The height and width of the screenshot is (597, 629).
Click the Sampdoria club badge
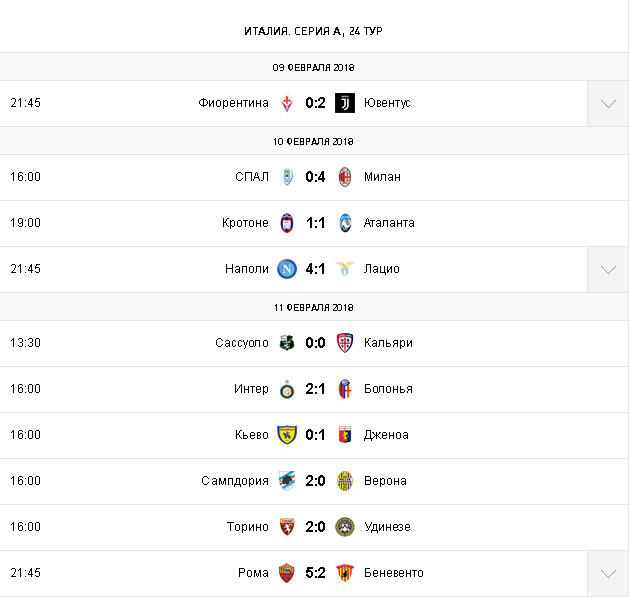[287, 481]
